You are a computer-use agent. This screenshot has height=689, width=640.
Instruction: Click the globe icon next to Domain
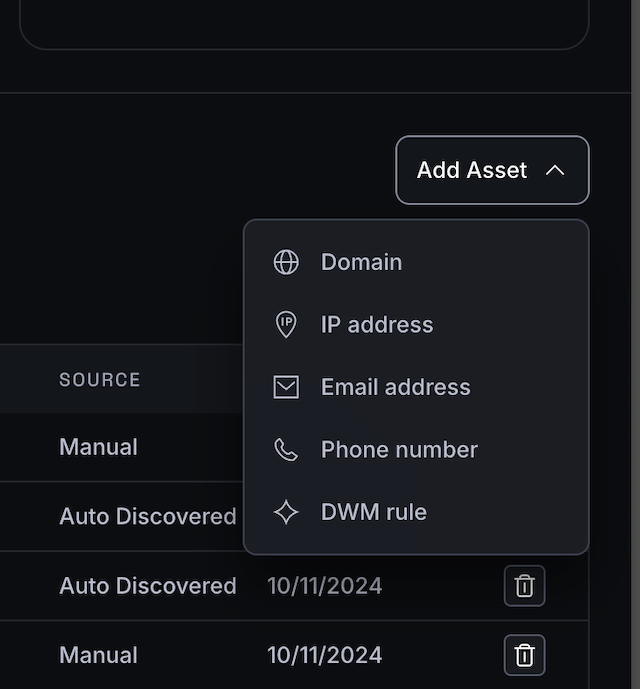coord(286,262)
